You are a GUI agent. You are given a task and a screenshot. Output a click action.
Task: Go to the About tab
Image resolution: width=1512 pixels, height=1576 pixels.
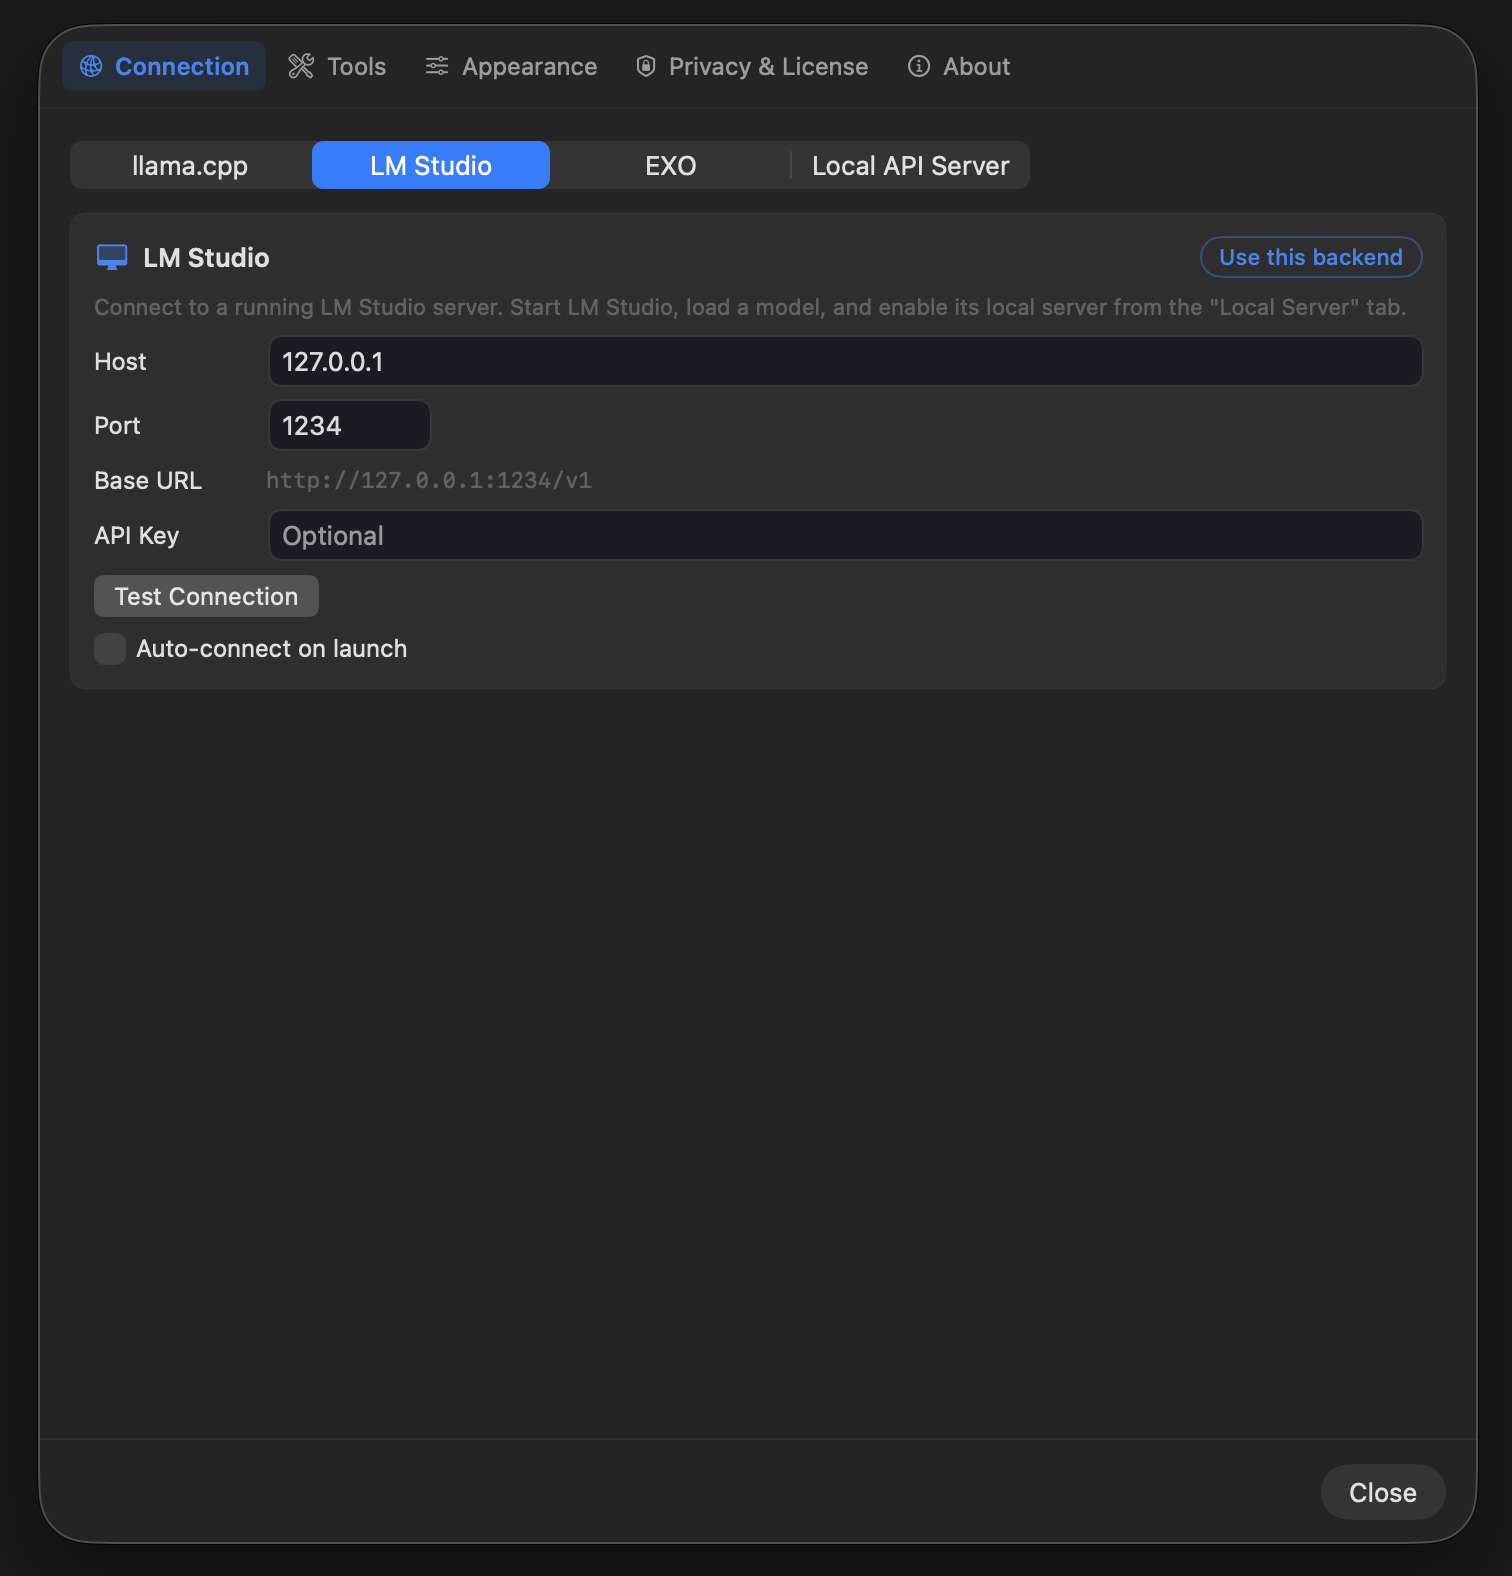click(959, 66)
